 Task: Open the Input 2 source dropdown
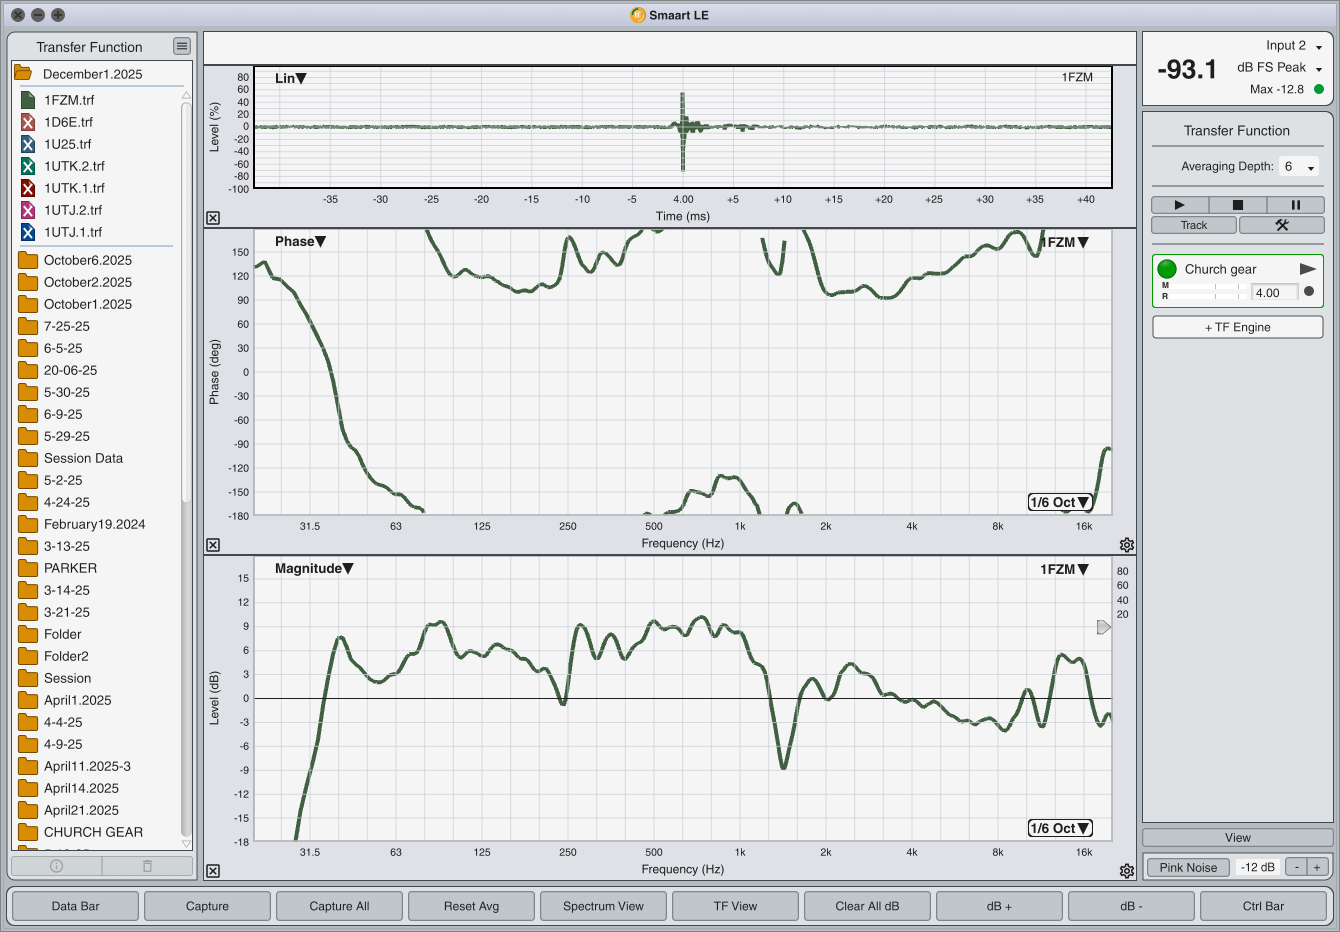[1318, 47]
